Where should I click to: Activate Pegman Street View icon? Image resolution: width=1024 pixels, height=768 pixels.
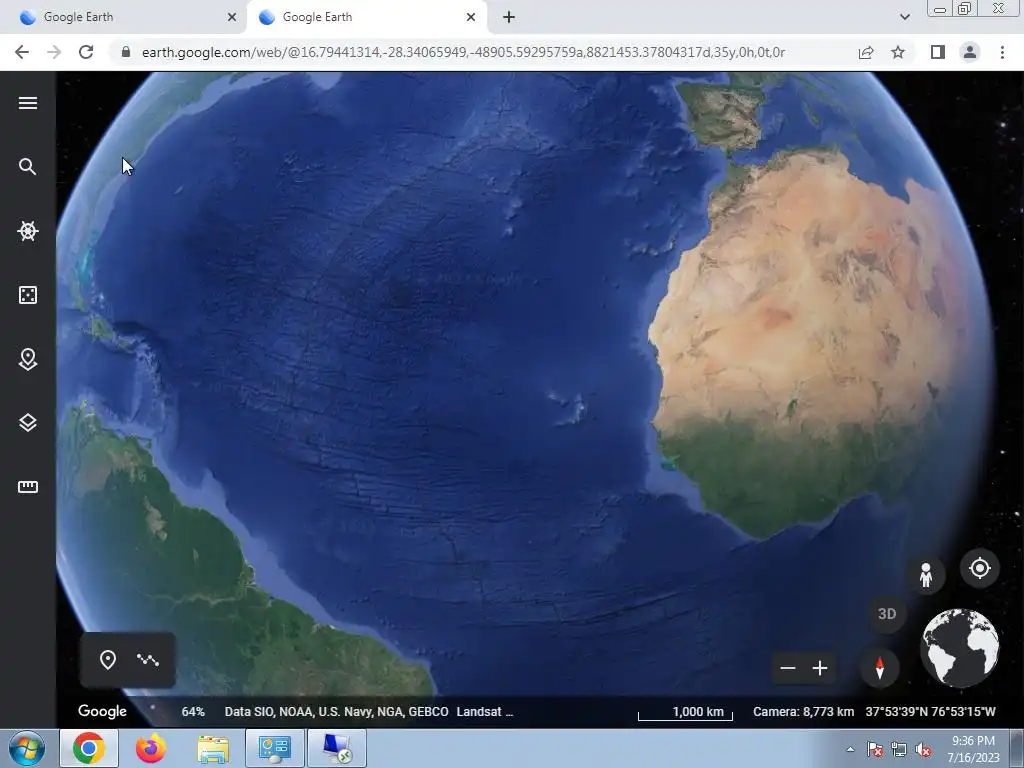pyautogui.click(x=925, y=575)
